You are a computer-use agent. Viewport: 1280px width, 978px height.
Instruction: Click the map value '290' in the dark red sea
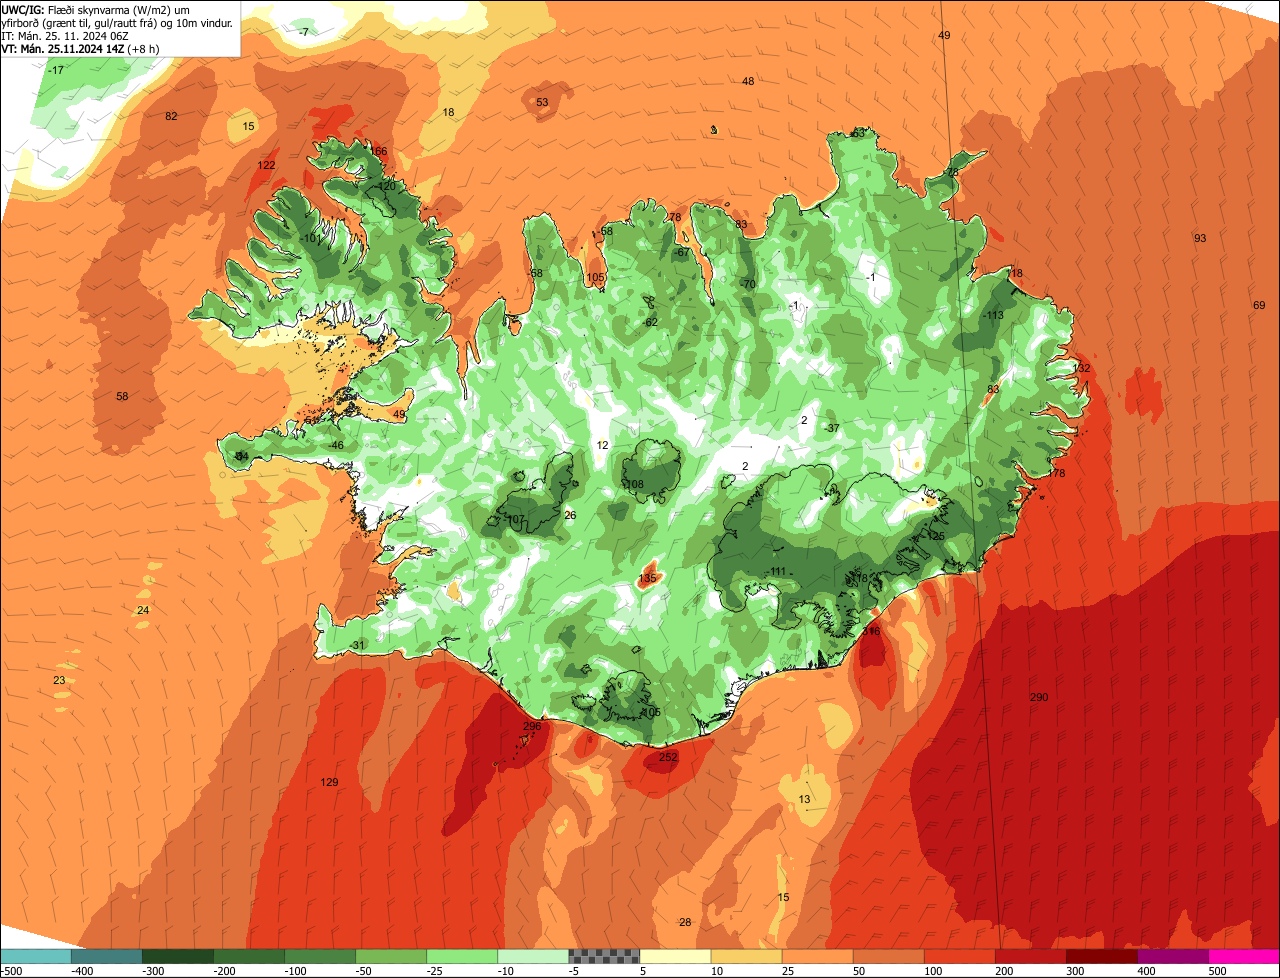(x=1039, y=697)
